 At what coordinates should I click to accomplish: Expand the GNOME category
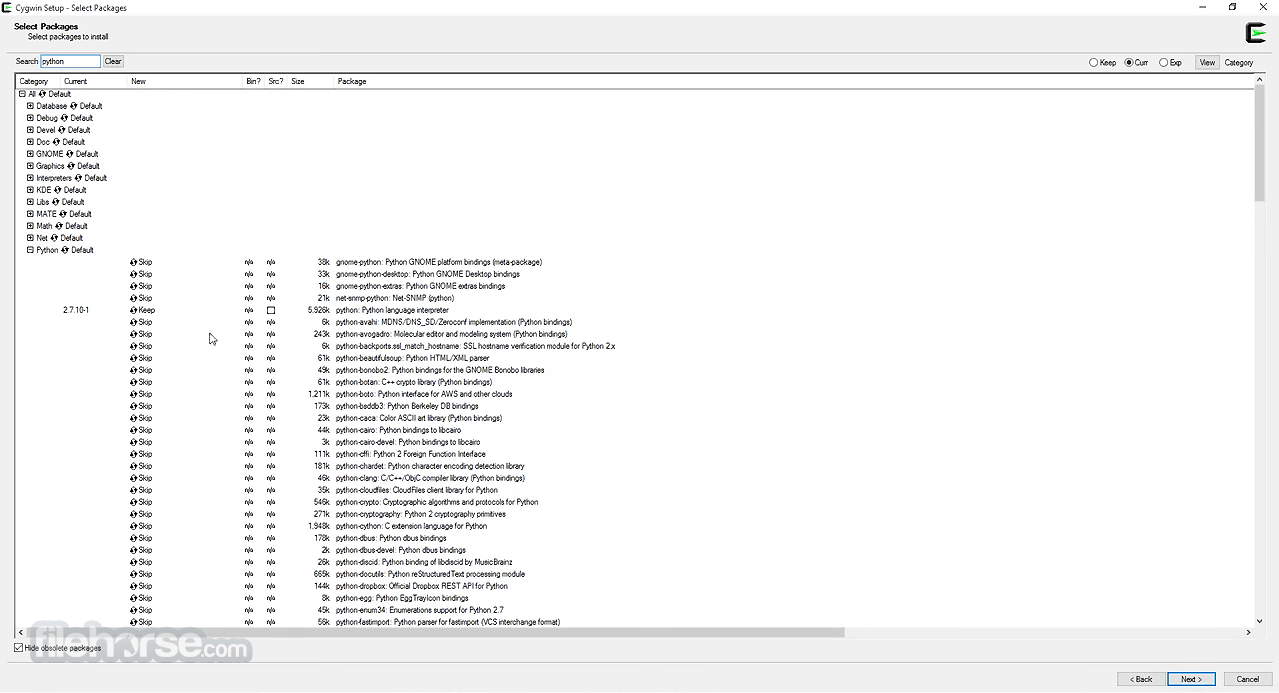[x=30, y=154]
